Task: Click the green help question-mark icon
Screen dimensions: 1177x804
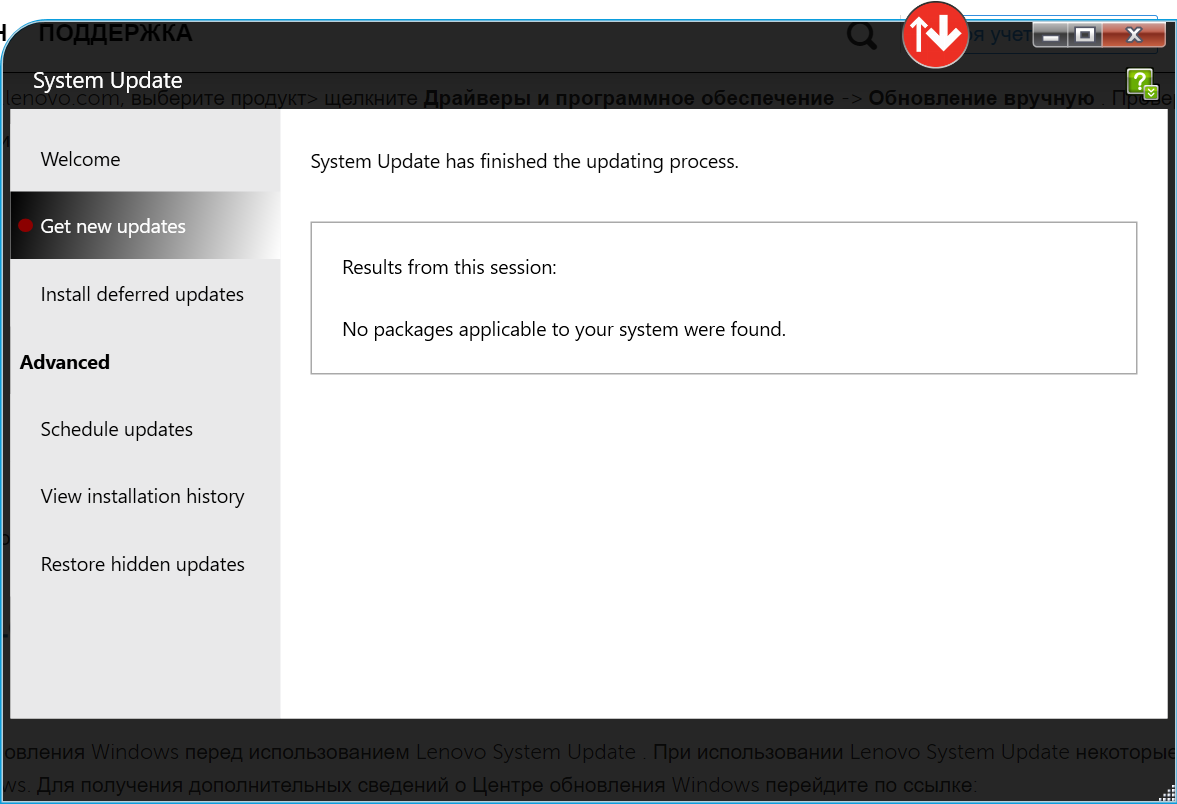Action: (x=1142, y=83)
